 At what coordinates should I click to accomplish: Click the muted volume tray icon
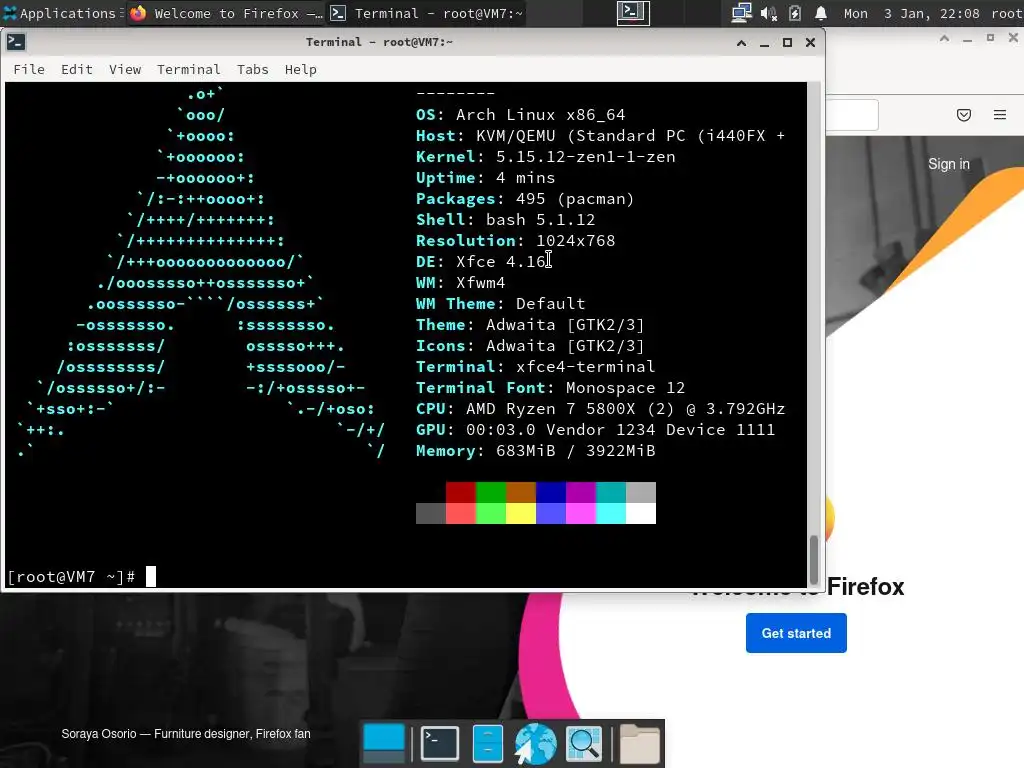coord(769,13)
